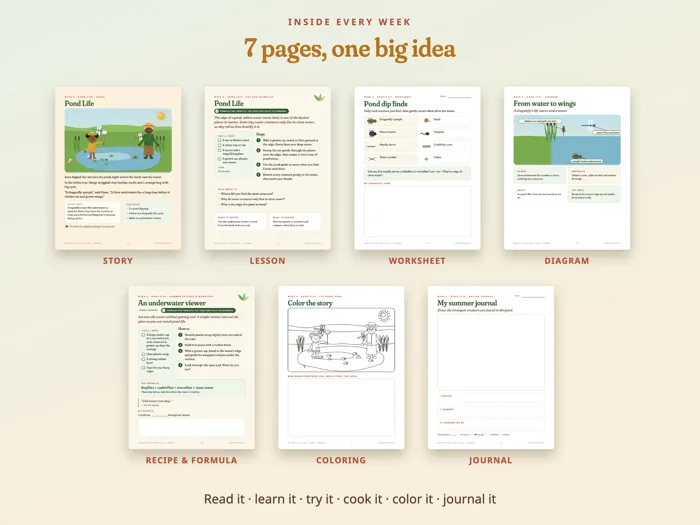
Task: Click the '7 pages, one big idea' headline
Action: [x=350, y=49]
